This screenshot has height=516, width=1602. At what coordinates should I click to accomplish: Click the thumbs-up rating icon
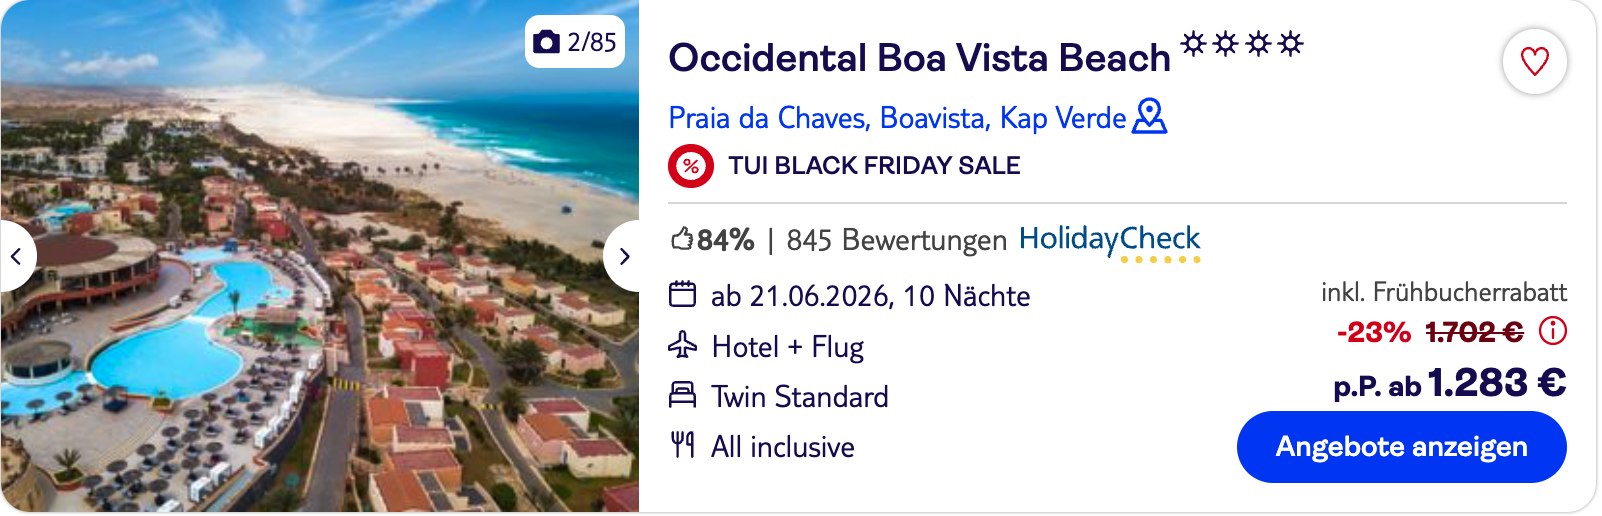[x=682, y=240]
